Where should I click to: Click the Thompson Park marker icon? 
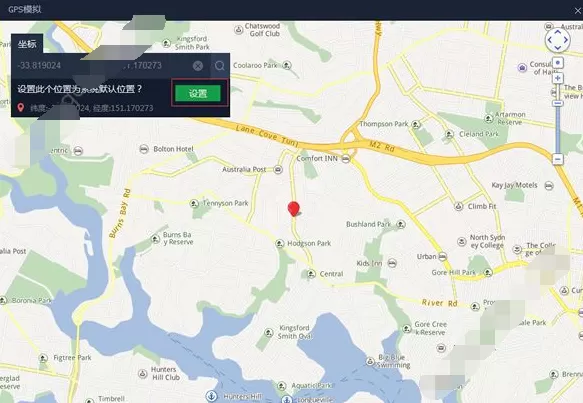(x=416, y=124)
